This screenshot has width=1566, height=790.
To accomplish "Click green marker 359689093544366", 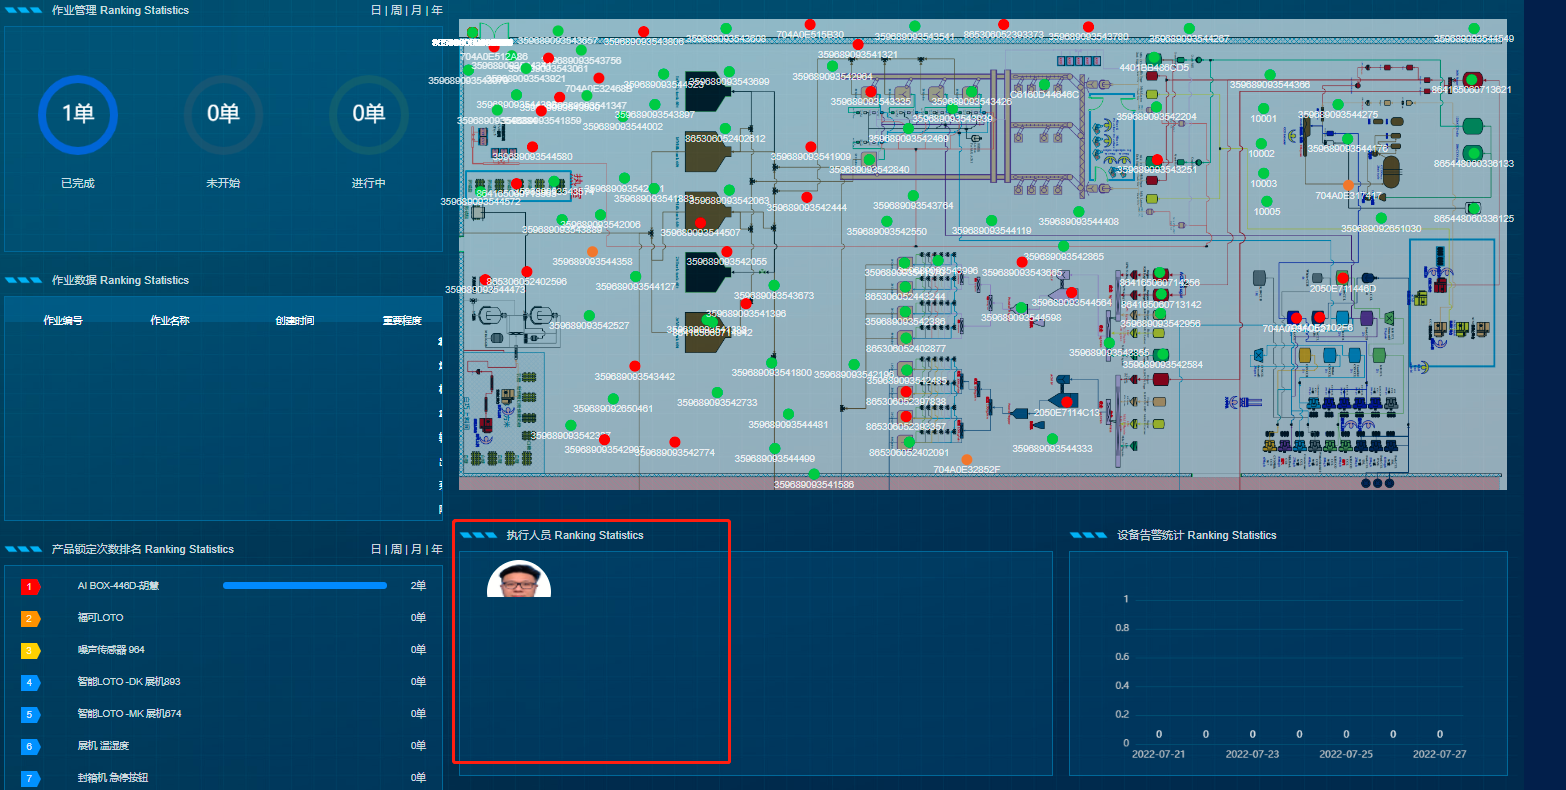I will point(1269,74).
